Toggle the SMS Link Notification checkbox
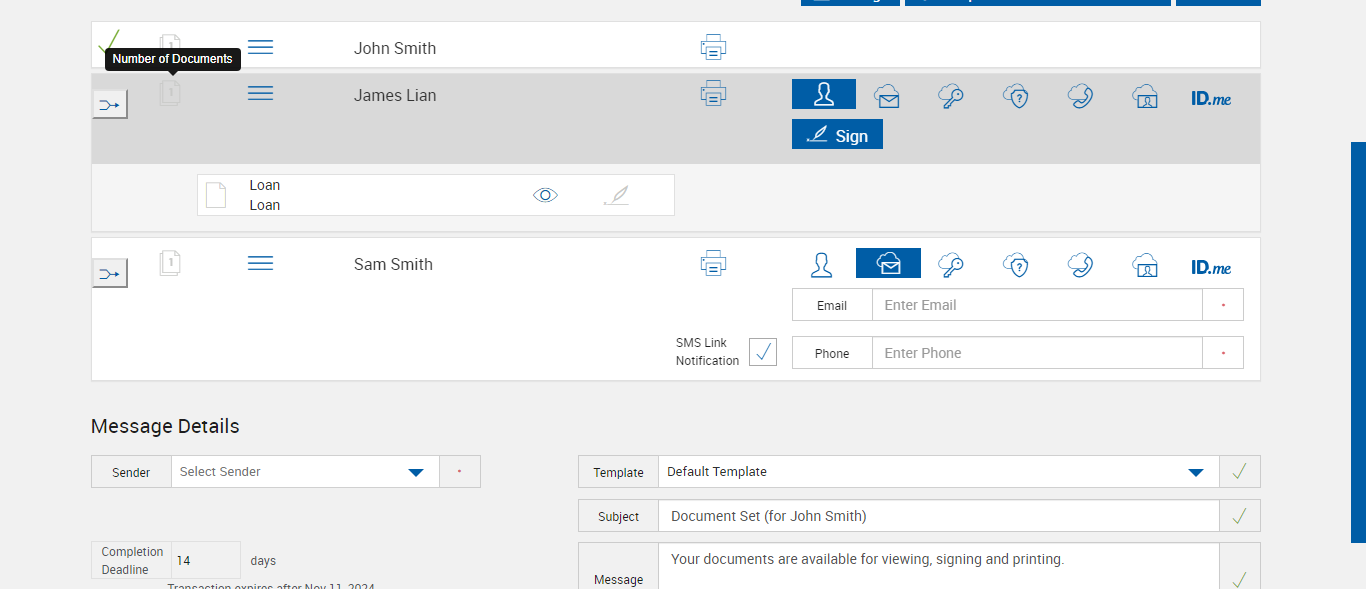This screenshot has height=589, width=1366. click(763, 352)
